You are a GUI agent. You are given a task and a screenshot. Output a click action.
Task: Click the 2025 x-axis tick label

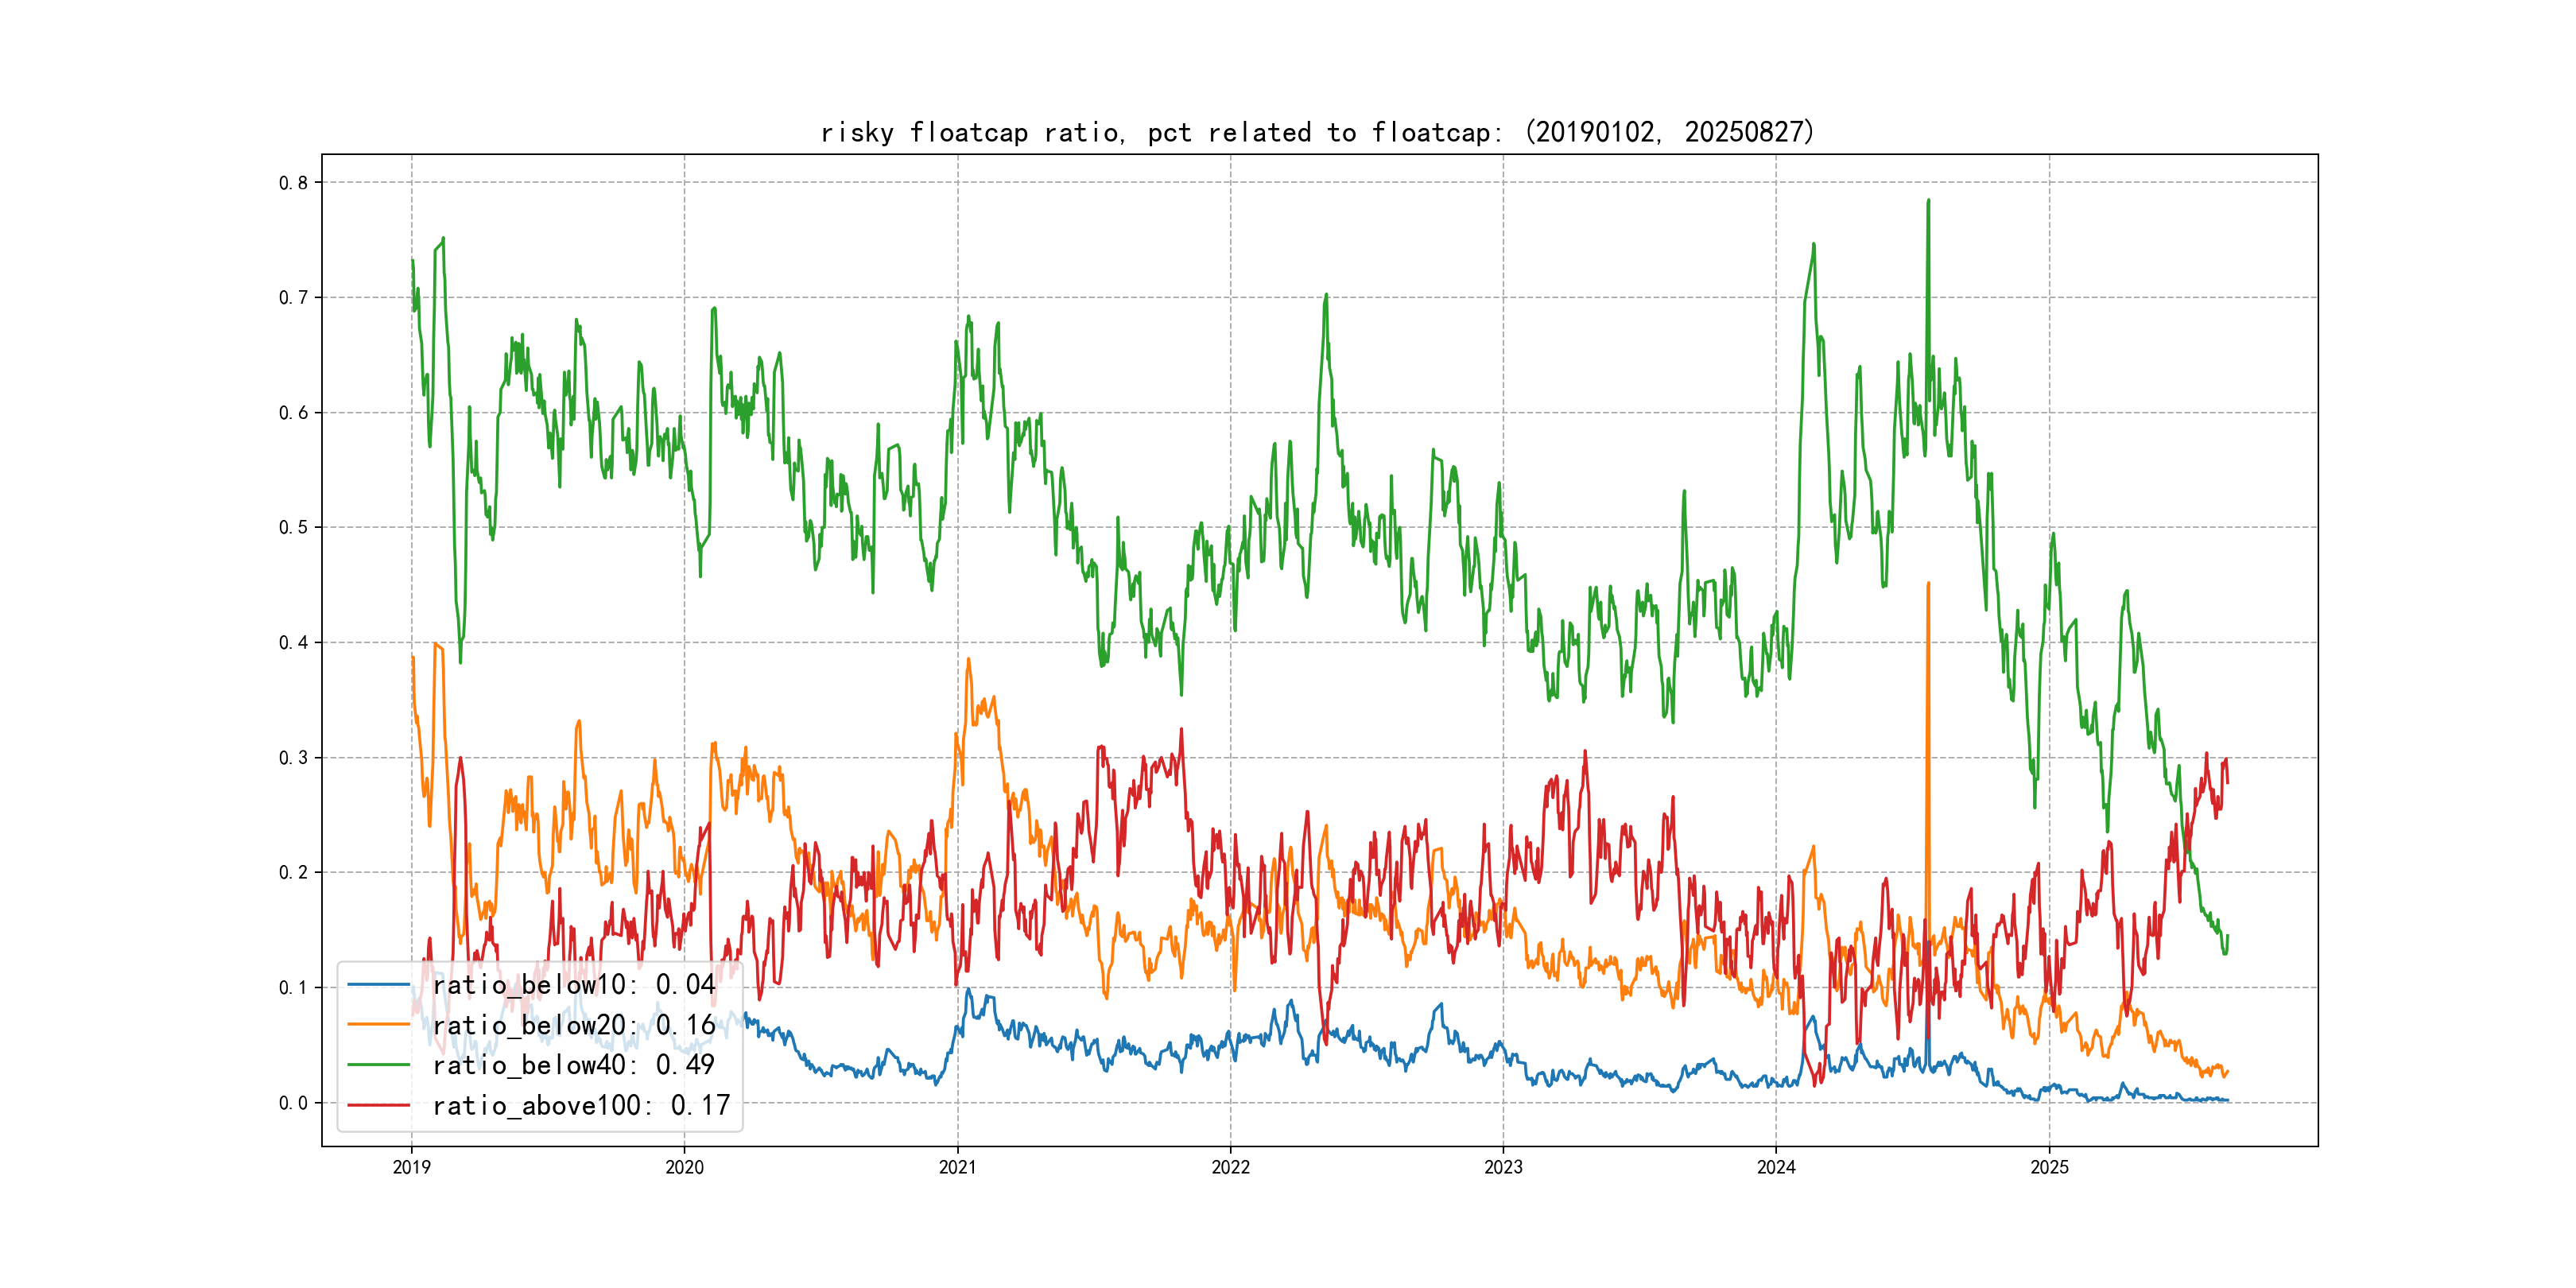2049,1167
